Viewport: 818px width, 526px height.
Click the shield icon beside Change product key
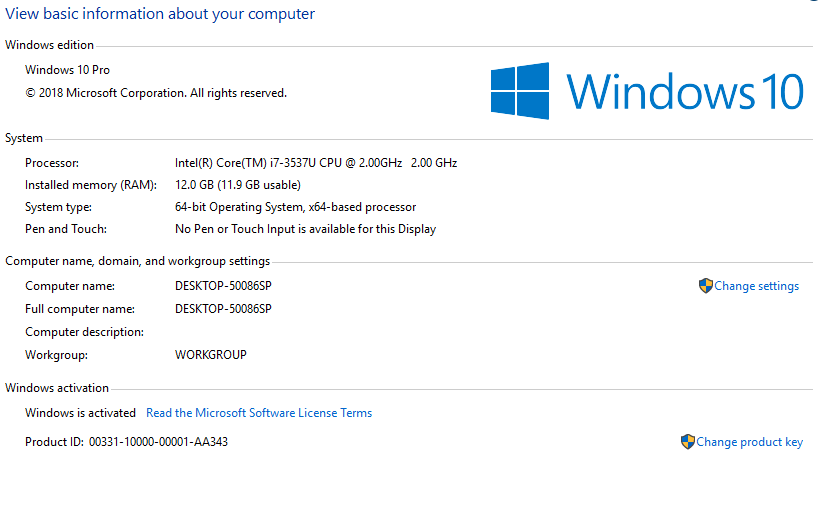(687, 442)
